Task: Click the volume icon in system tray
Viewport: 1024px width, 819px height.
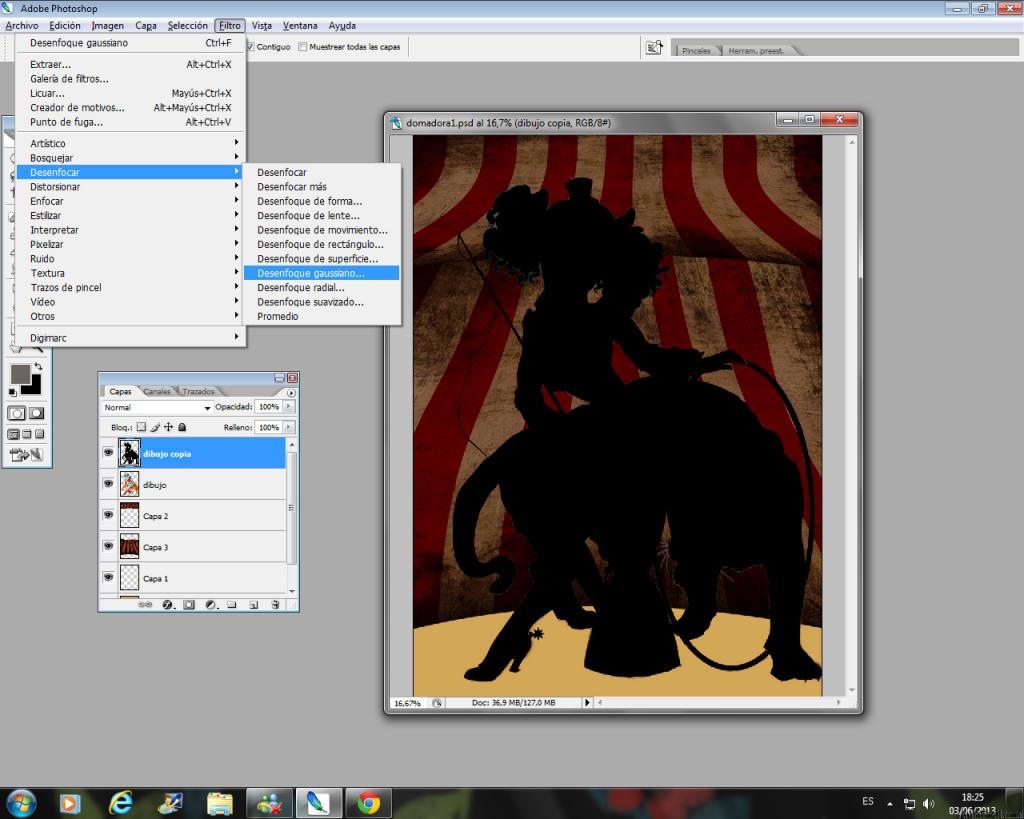Action: (x=928, y=804)
